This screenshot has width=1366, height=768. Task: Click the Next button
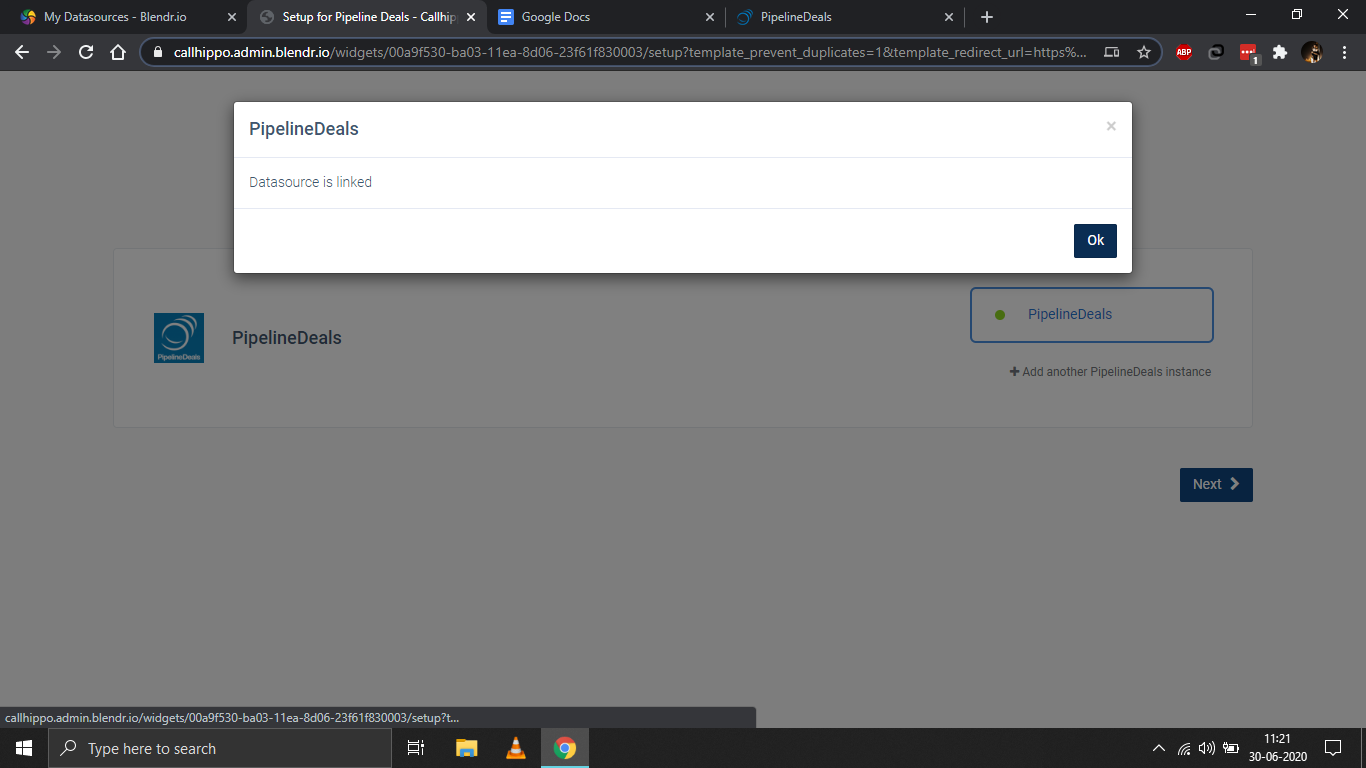[x=1216, y=484]
